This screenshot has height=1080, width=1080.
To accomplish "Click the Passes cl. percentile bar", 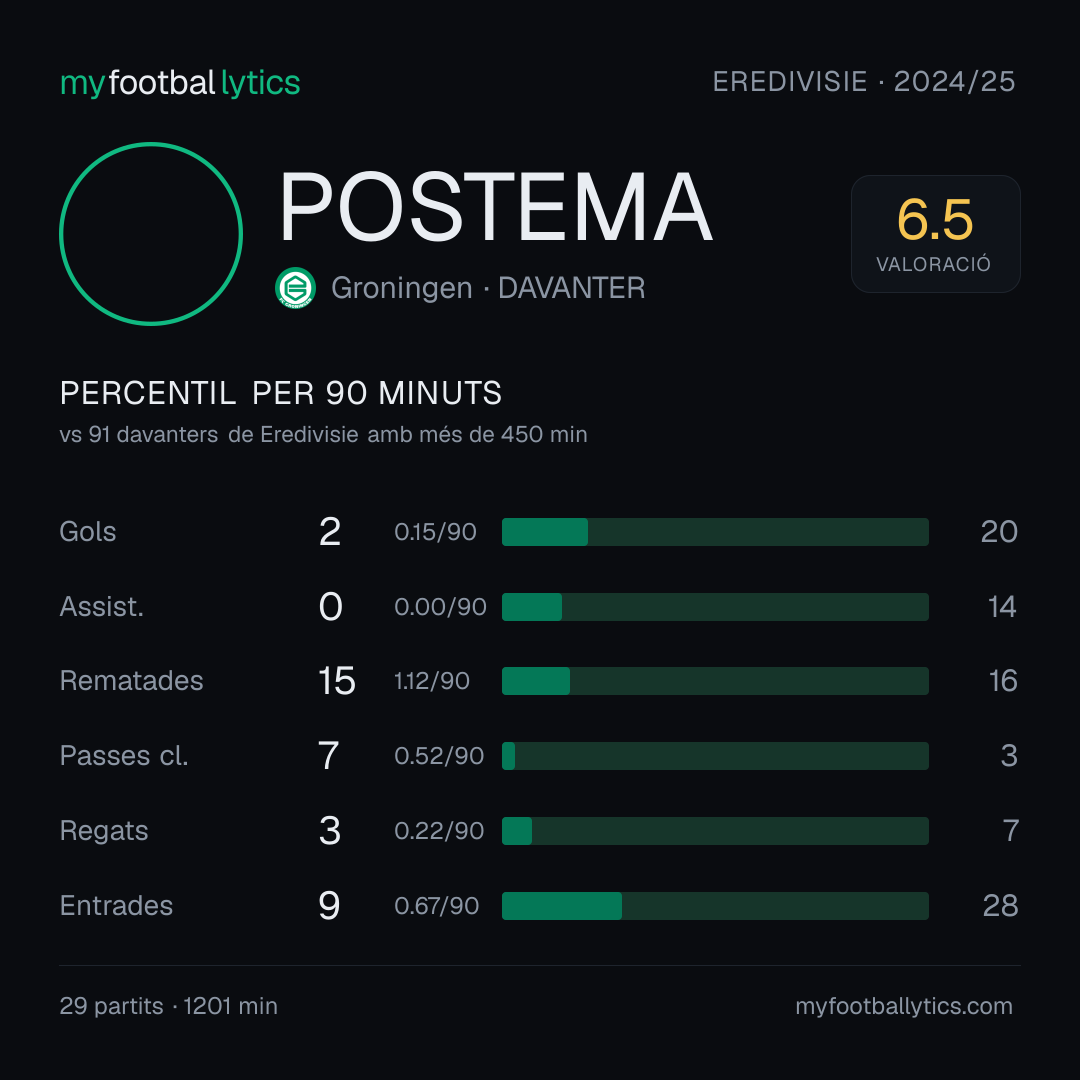I will (715, 756).
